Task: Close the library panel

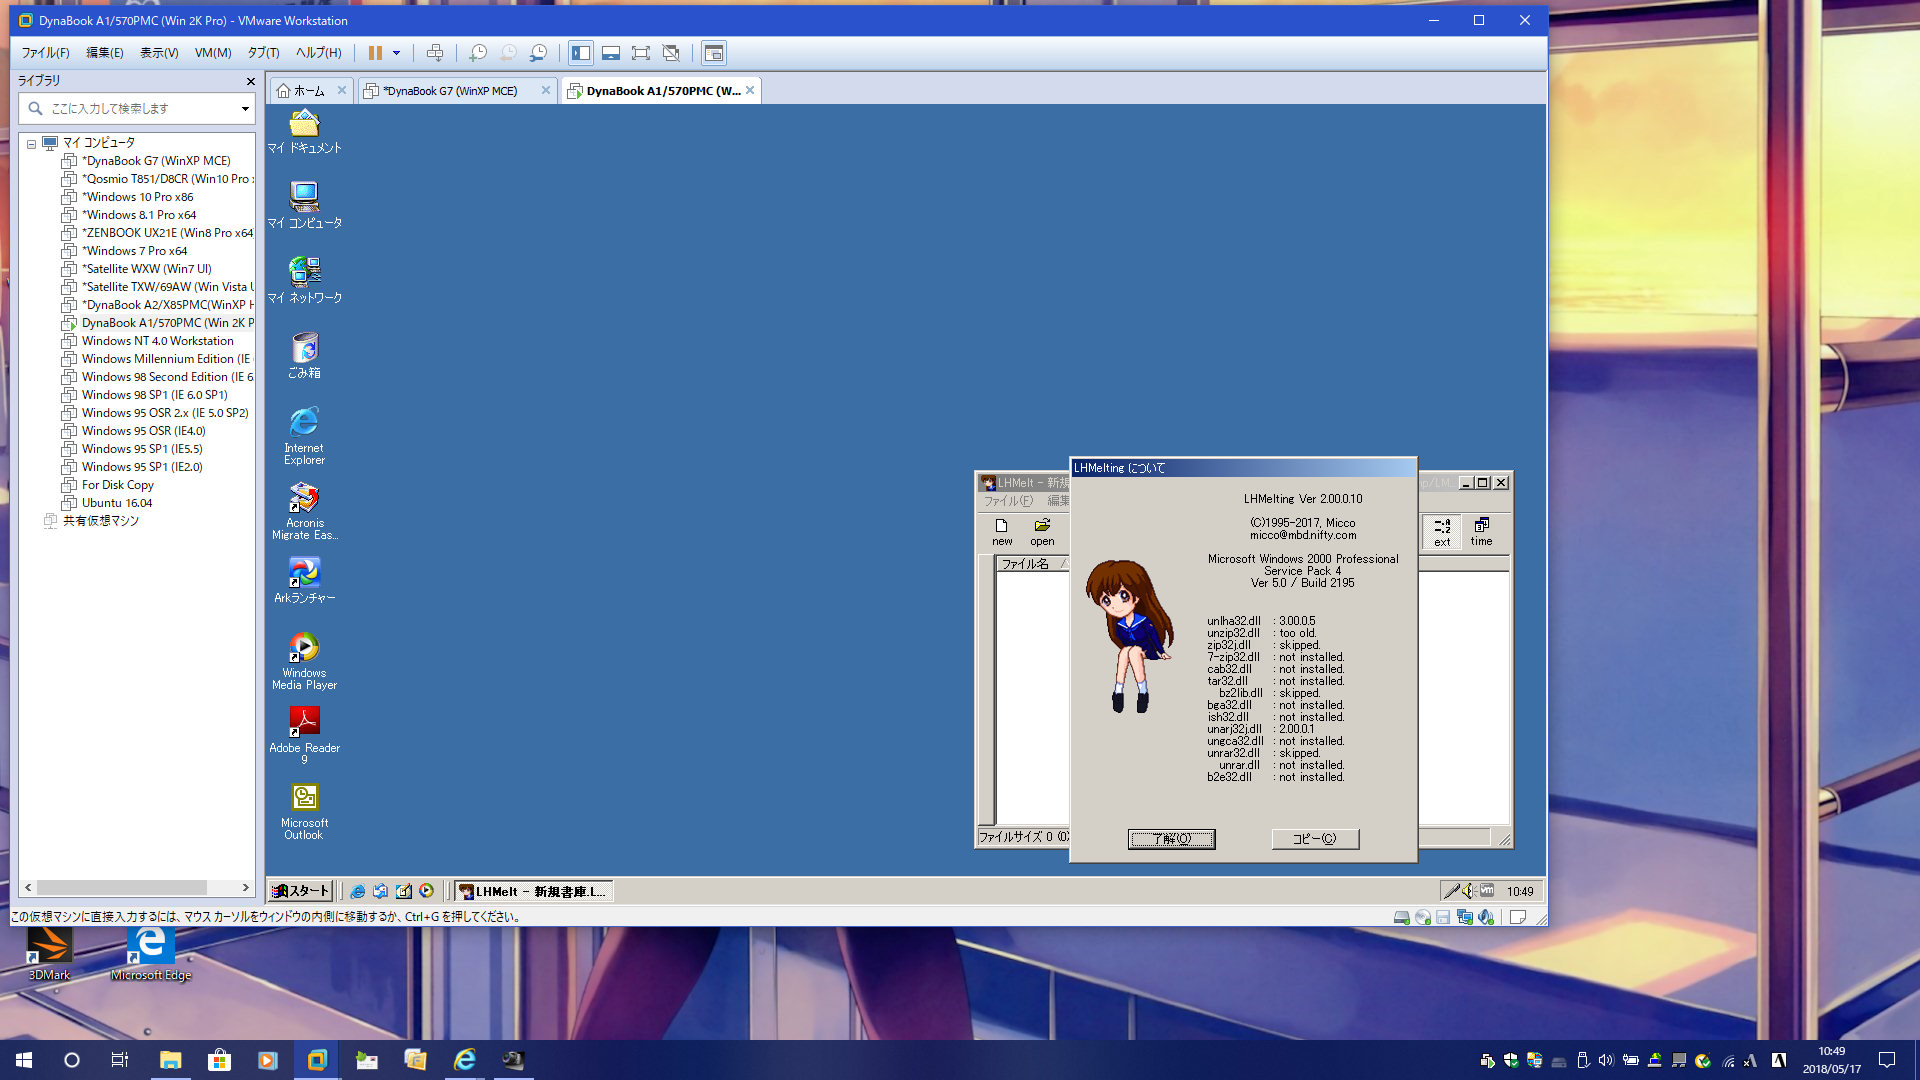Action: click(x=250, y=81)
